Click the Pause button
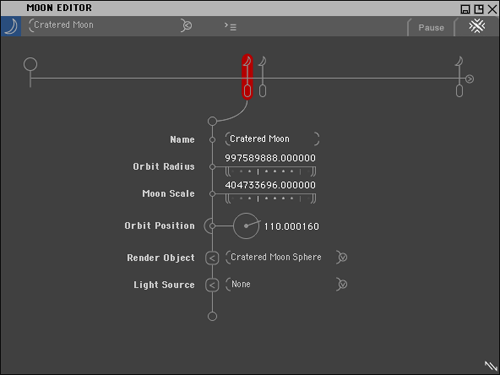Viewport: 500px width, 375px height. pos(431,28)
